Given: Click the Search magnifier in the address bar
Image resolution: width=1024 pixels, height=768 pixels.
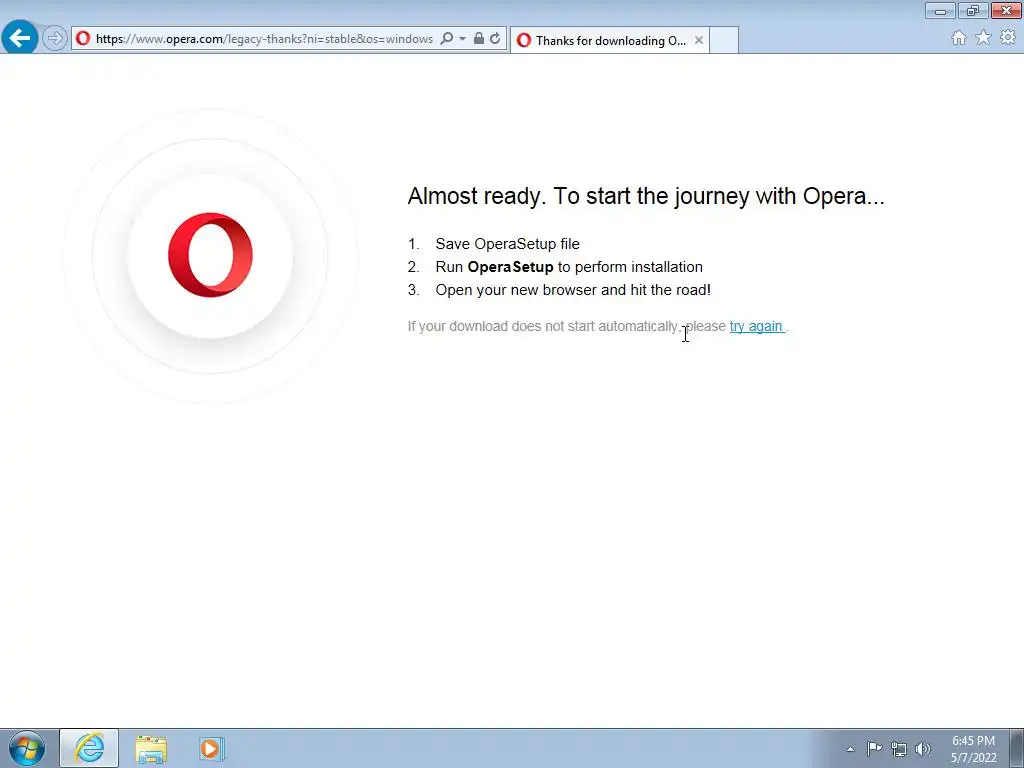Looking at the screenshot, I should [x=447, y=39].
